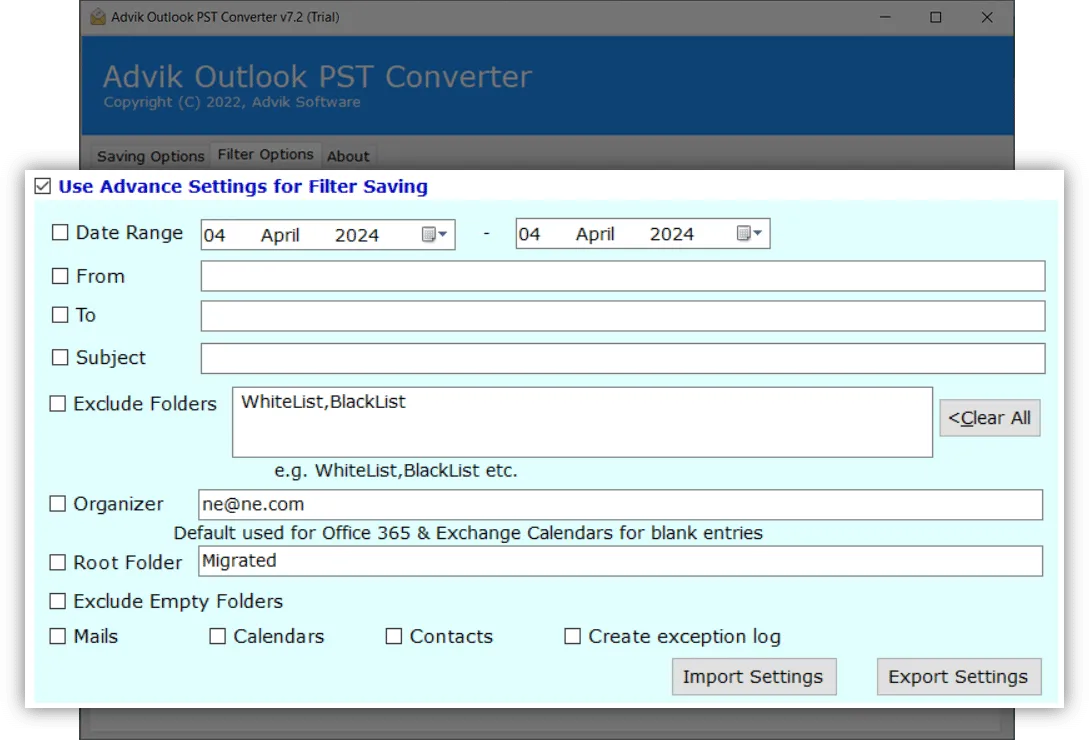This screenshot has width=1089, height=740.
Task: Expand the start date dropdown arrow
Action: 443,234
